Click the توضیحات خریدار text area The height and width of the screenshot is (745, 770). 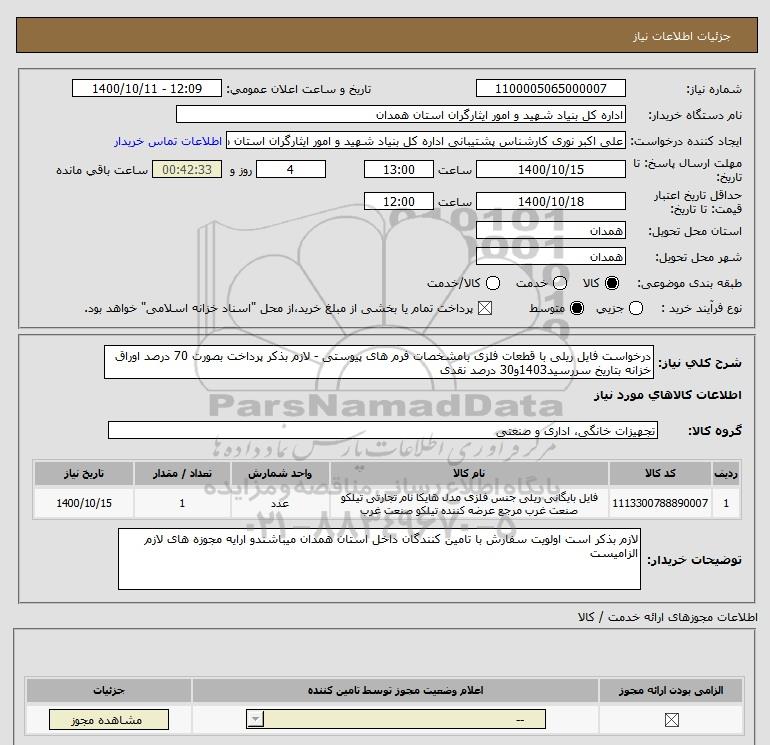point(379,559)
